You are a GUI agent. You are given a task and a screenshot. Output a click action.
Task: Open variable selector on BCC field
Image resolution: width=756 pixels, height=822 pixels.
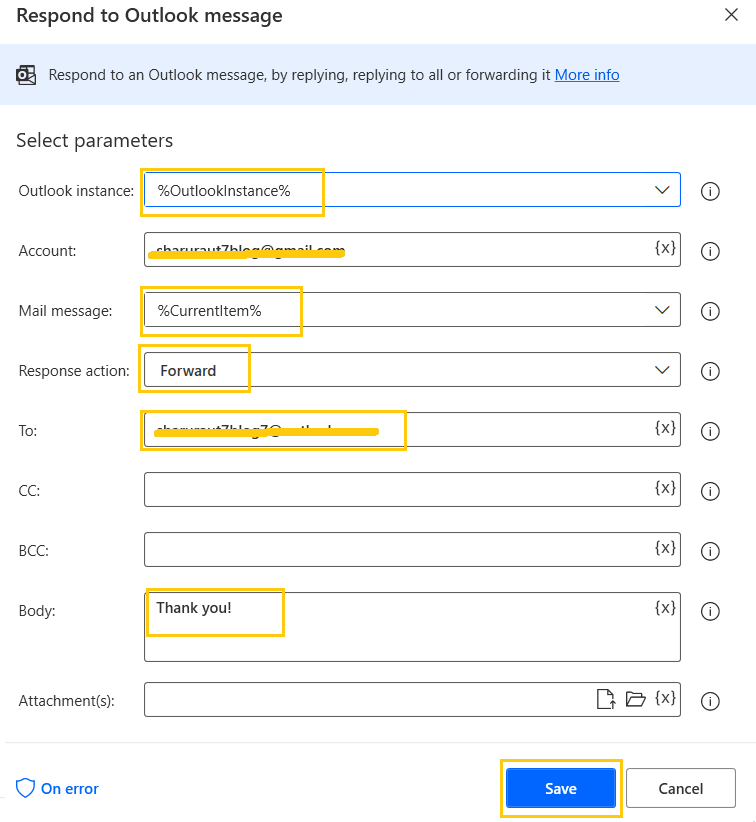665,547
